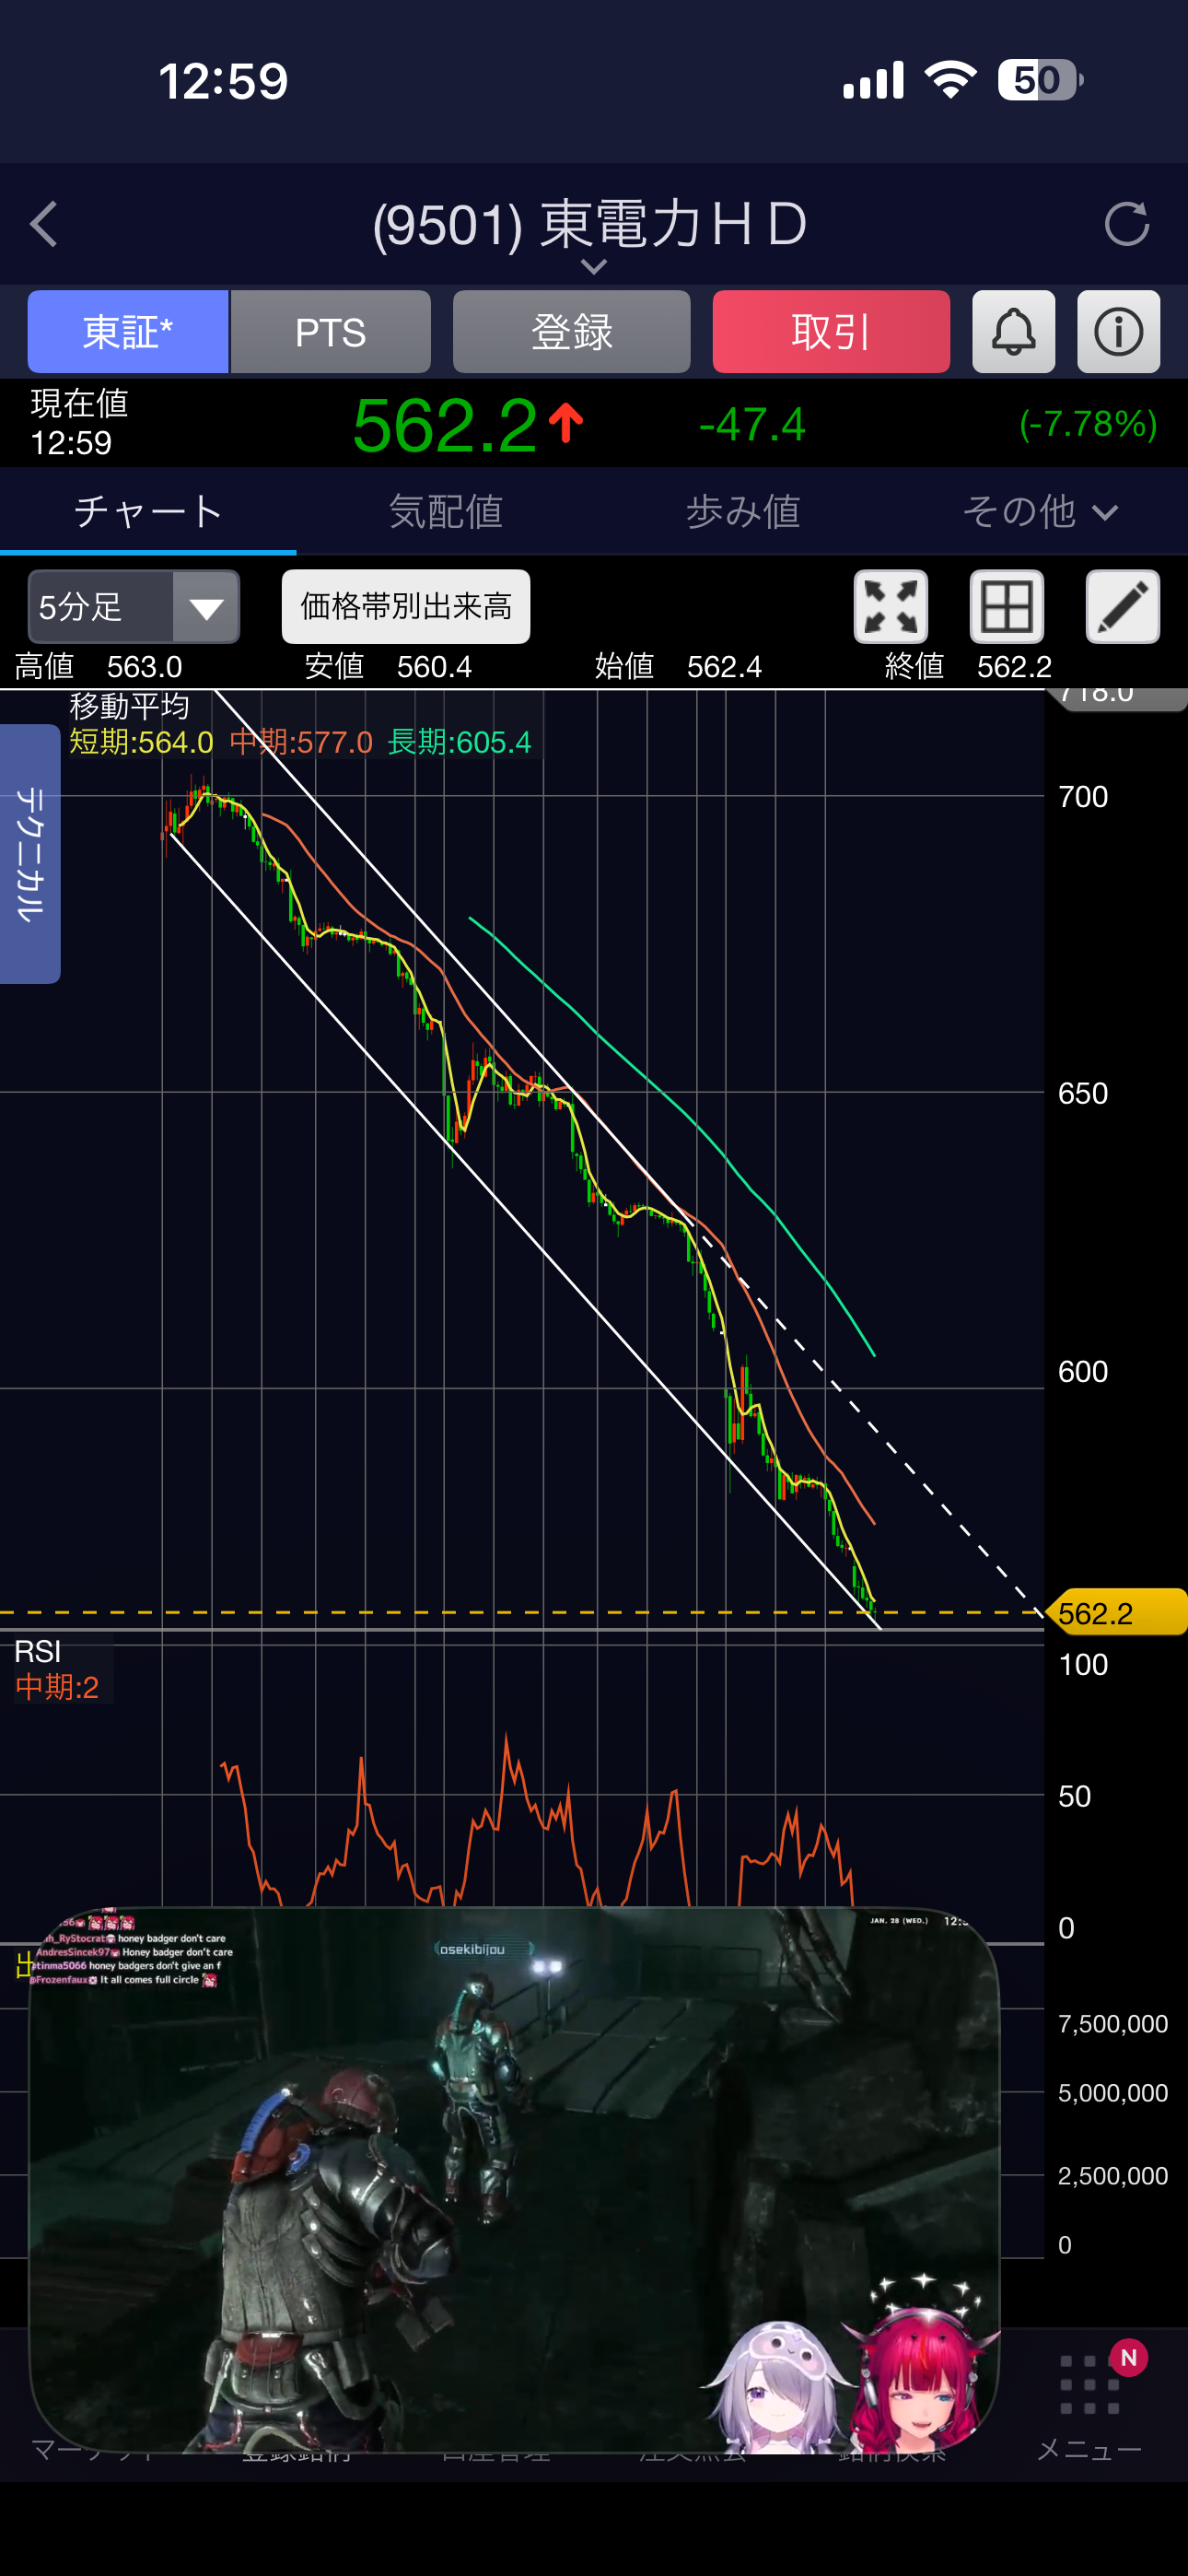Tap the picture-in-picture video overlay

coord(514,2180)
